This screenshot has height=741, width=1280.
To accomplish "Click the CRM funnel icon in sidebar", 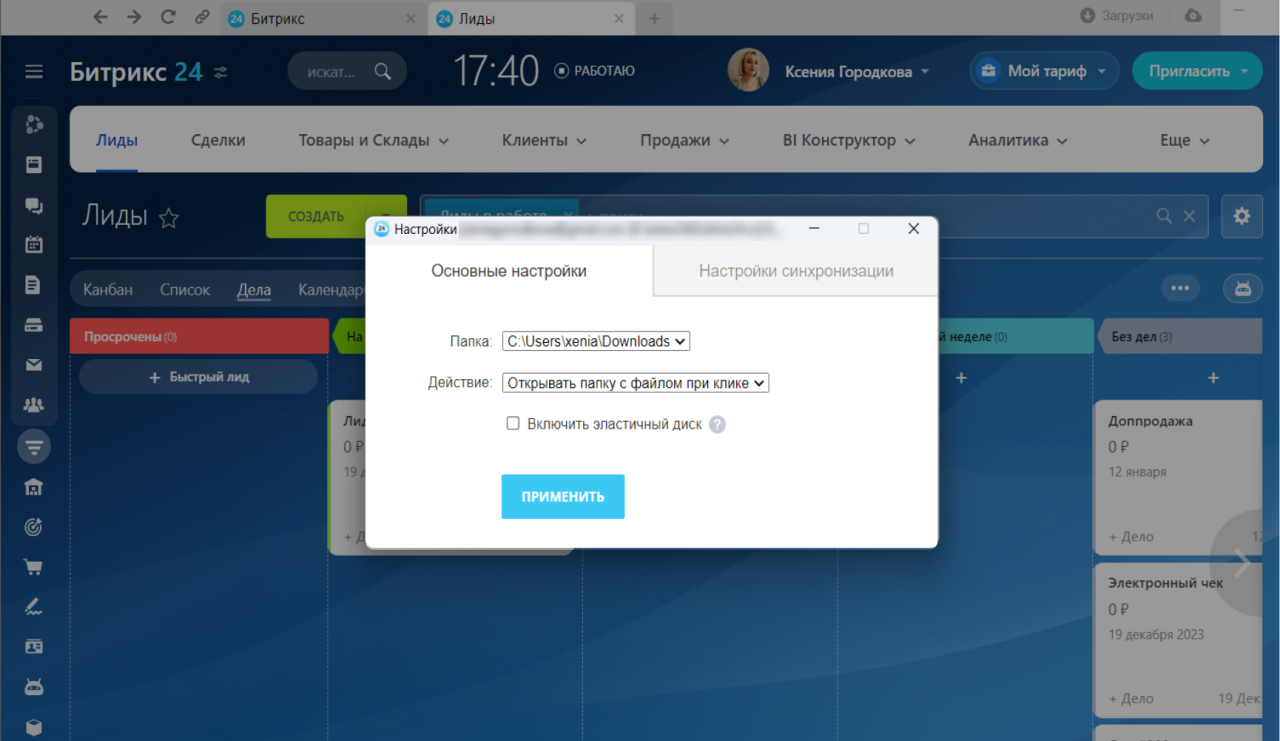I will point(34,446).
